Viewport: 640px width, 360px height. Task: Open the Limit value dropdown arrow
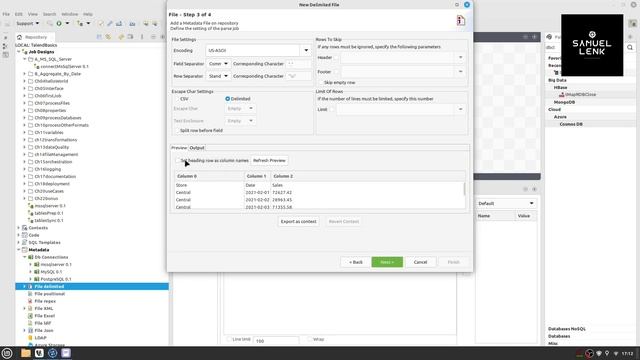[460, 109]
